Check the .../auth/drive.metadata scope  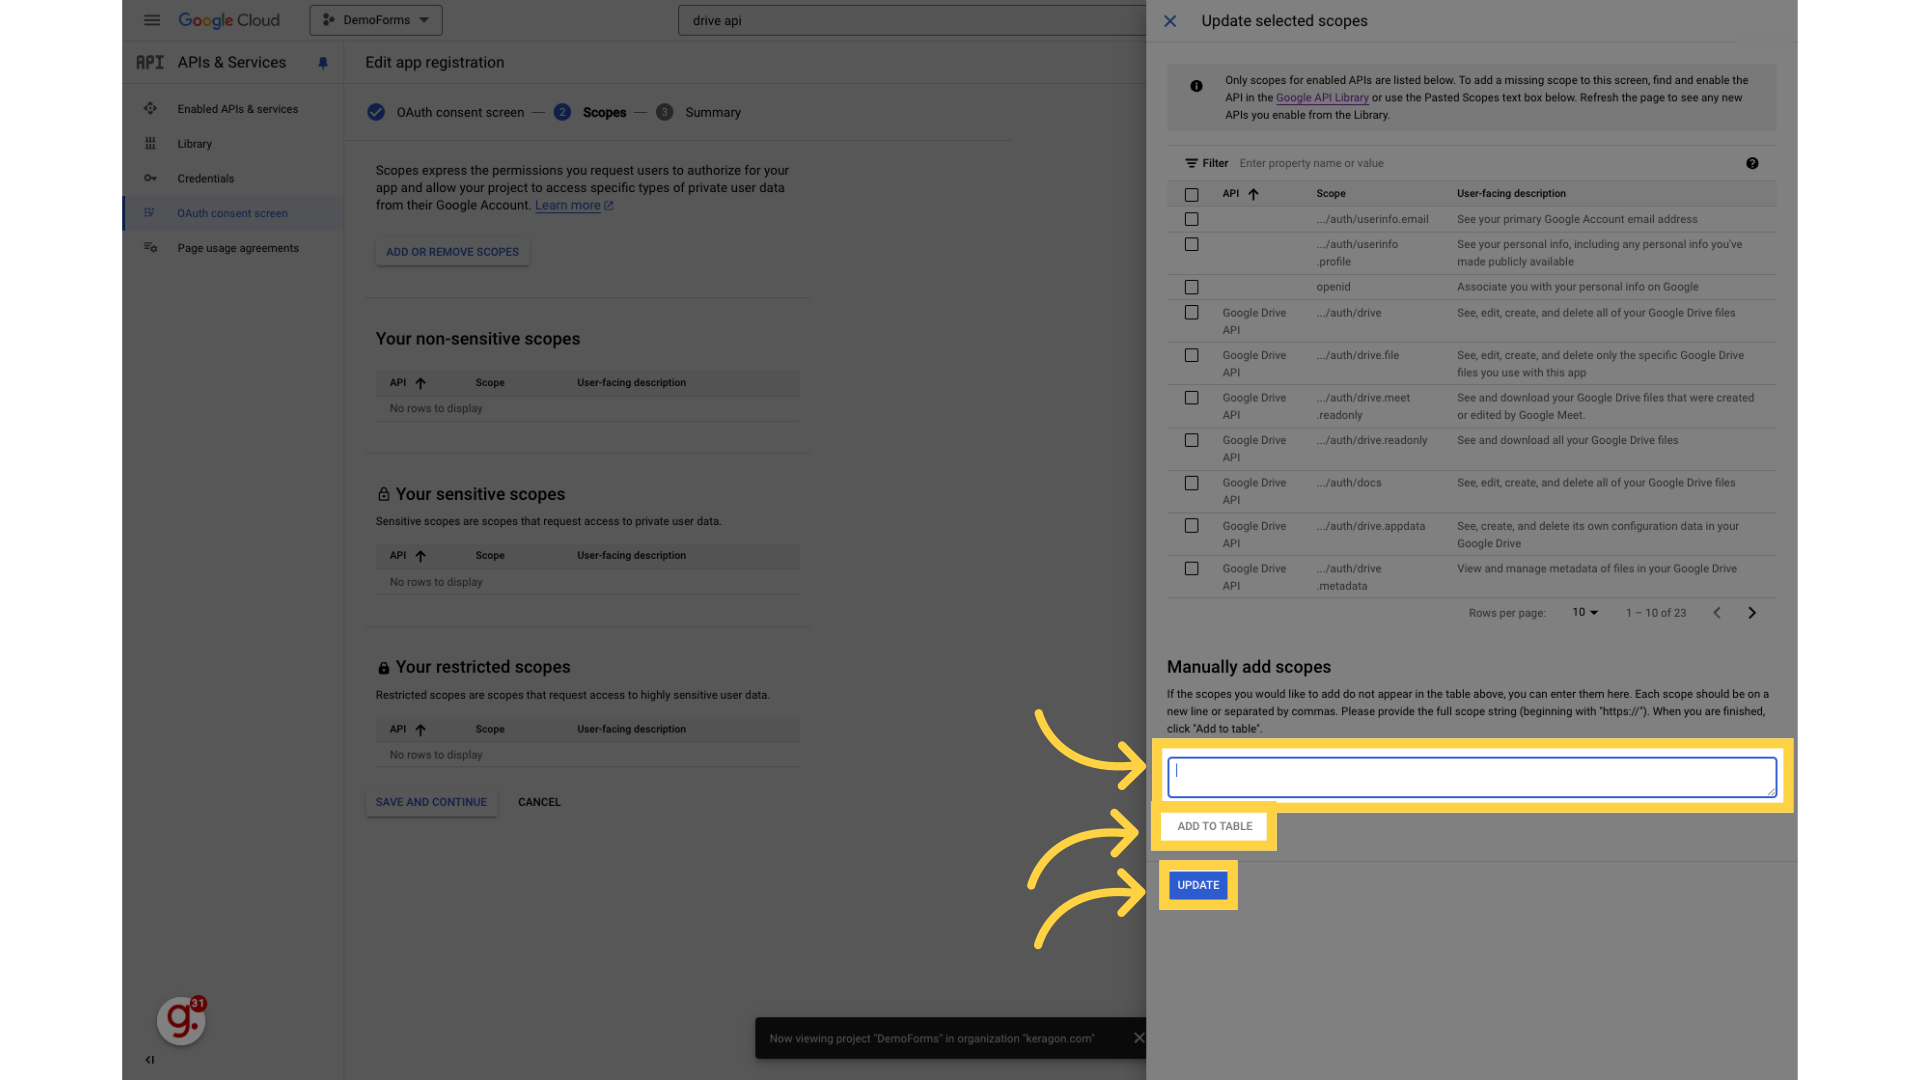1191,568
